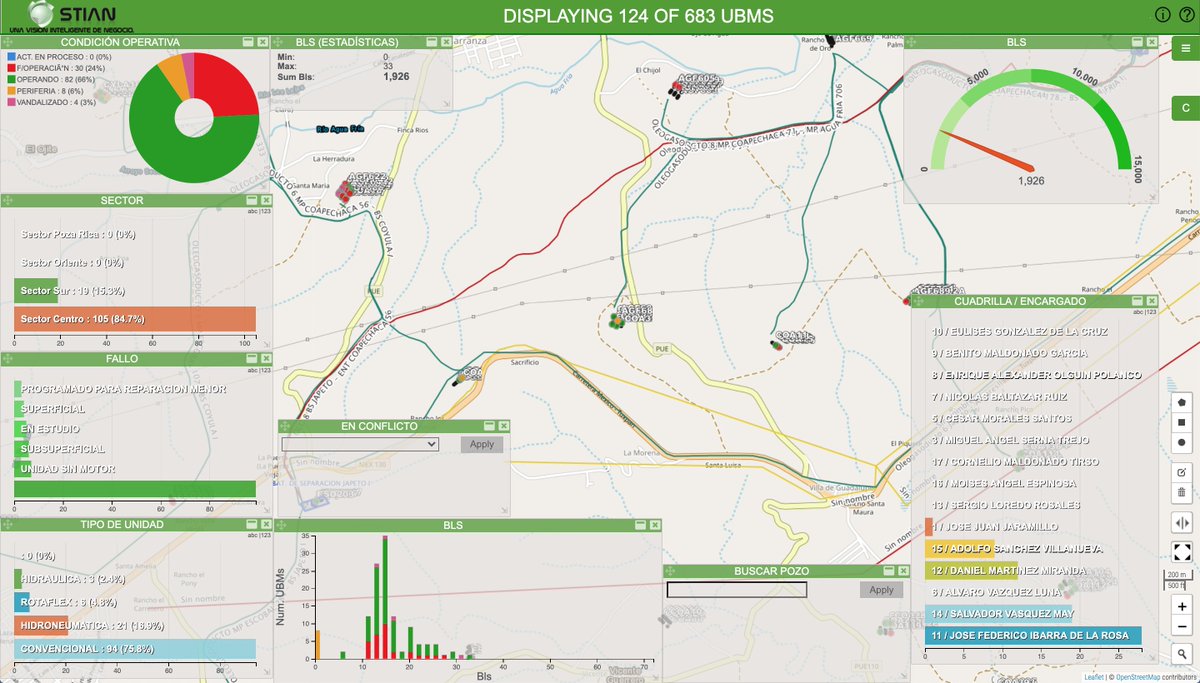Select crew 14 / SALVADOR VASQUEZ MAY

[1000, 613]
